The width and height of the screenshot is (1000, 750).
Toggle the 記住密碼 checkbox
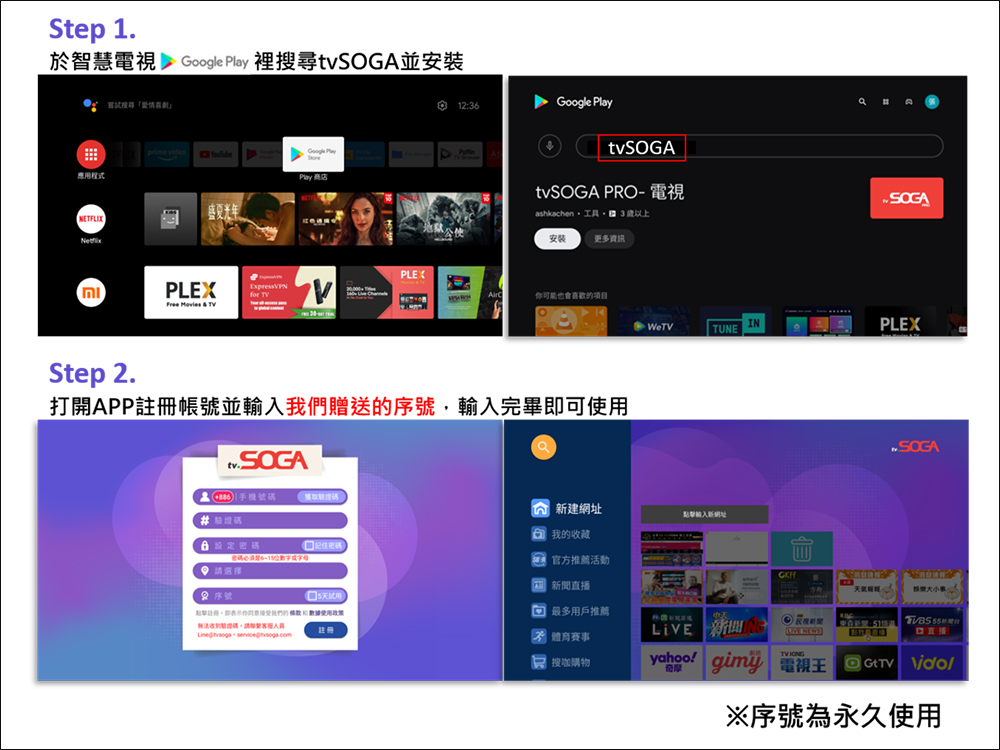(309, 546)
